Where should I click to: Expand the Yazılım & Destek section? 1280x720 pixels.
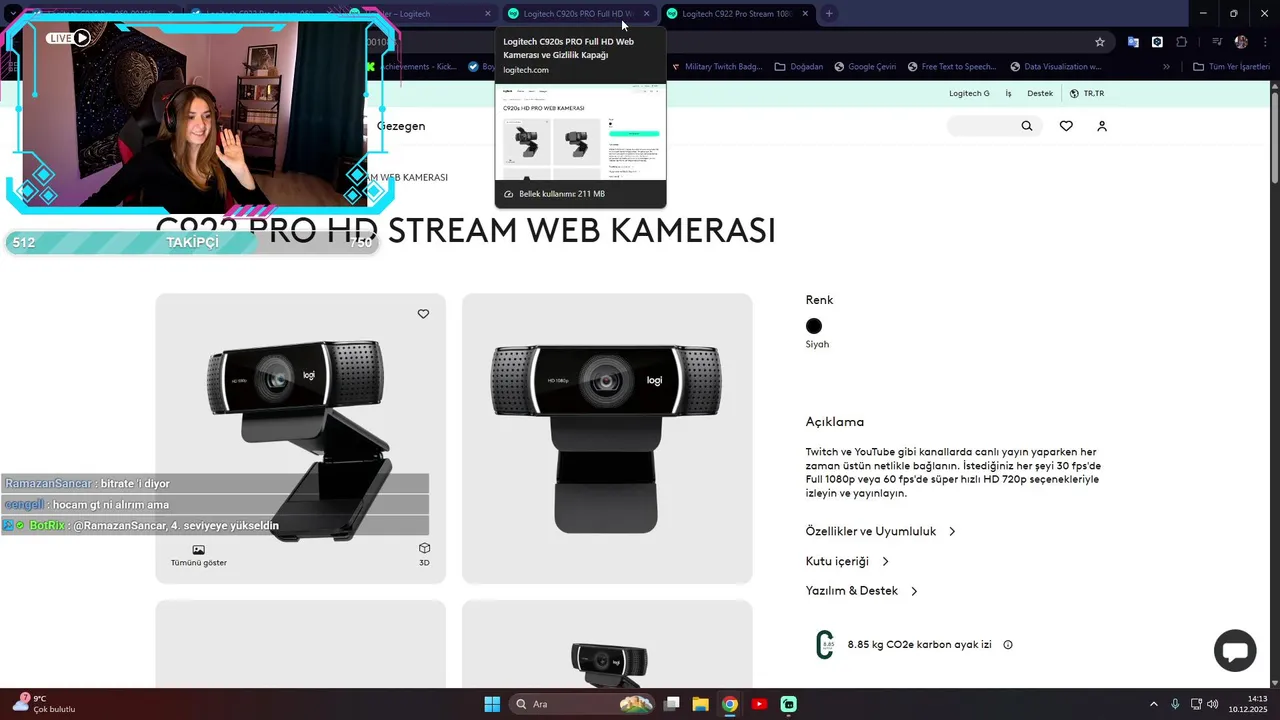[862, 591]
